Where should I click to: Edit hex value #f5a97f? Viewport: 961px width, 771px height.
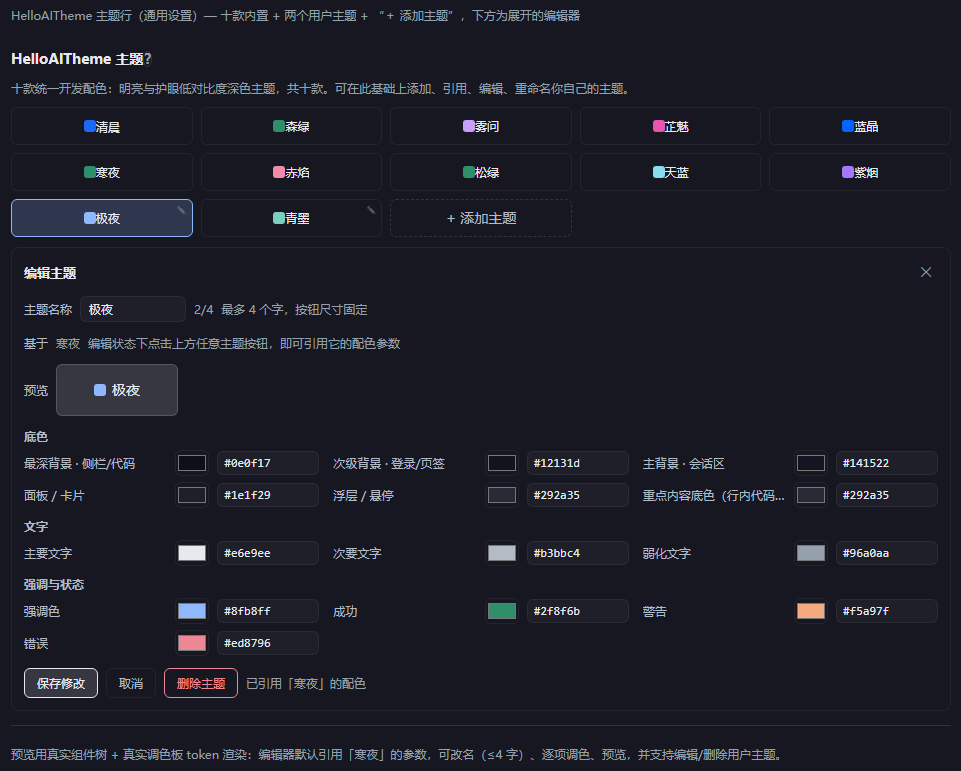point(887,611)
